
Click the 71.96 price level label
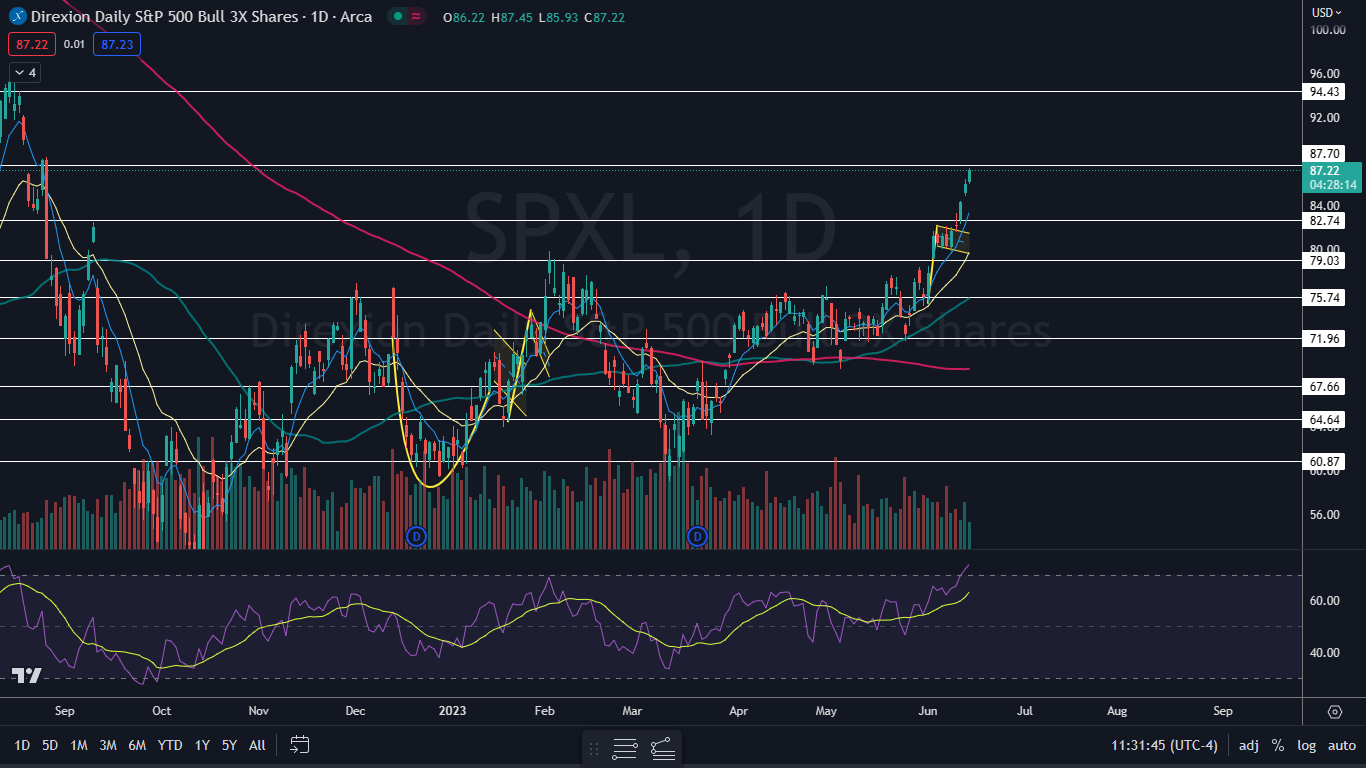[x=1325, y=339]
